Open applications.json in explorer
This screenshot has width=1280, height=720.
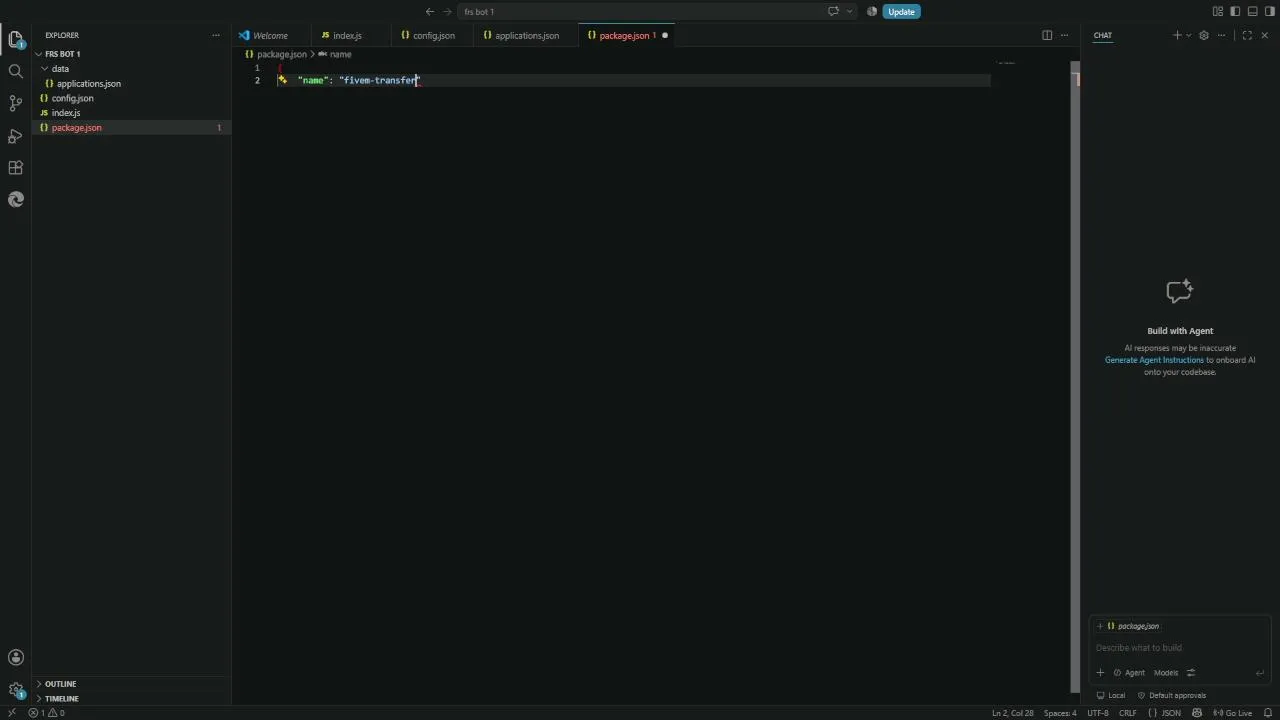point(132,84)
